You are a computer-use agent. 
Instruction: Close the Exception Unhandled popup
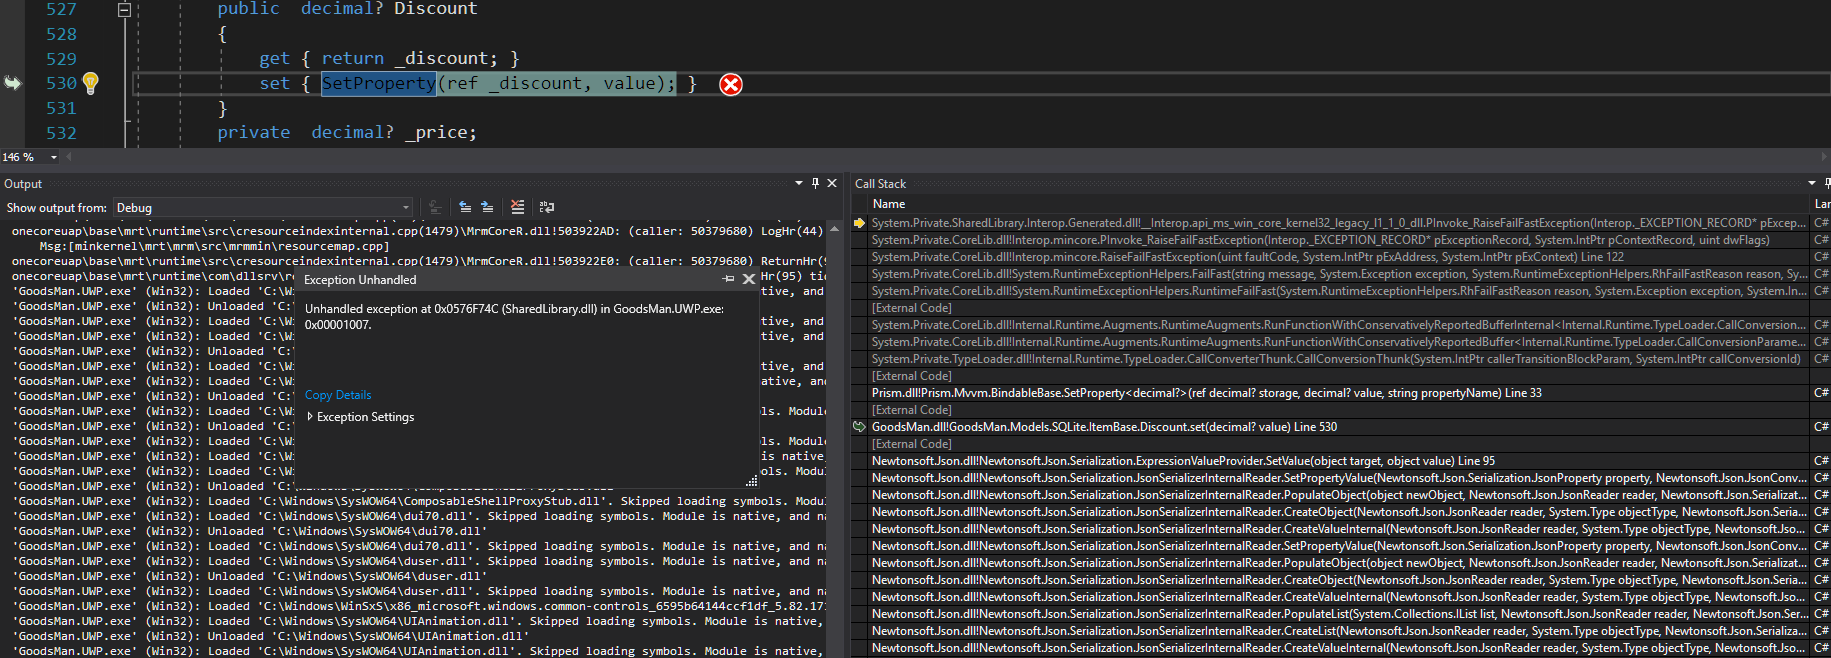(749, 279)
